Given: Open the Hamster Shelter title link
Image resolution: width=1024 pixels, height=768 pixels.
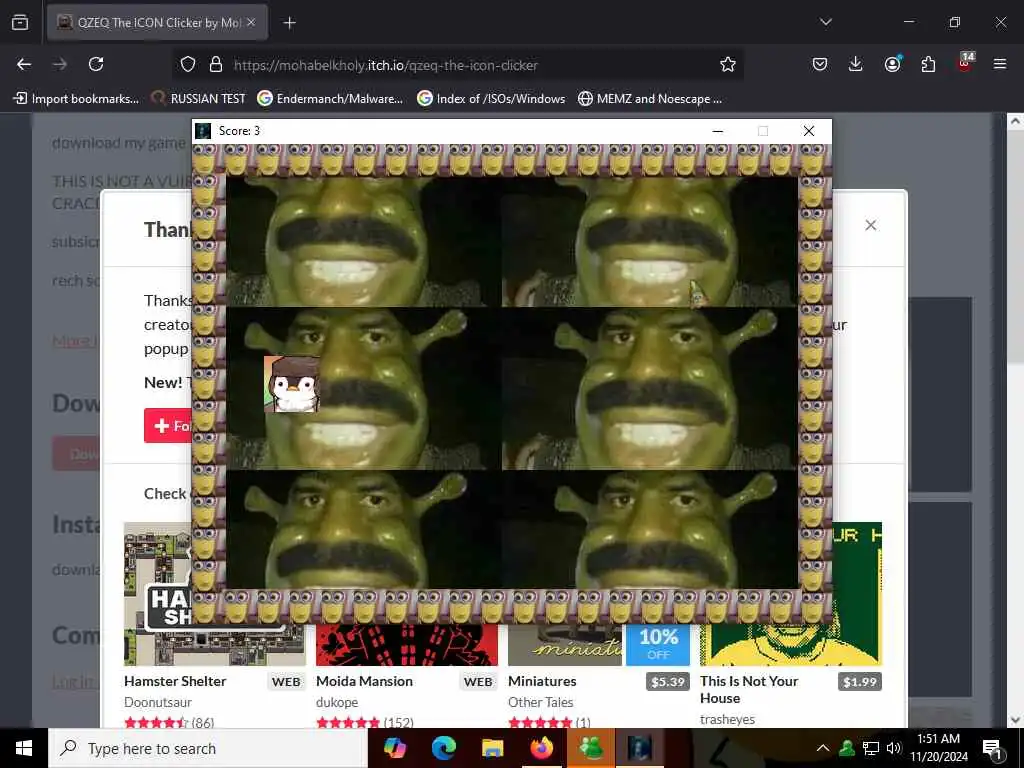Looking at the screenshot, I should click(x=175, y=681).
